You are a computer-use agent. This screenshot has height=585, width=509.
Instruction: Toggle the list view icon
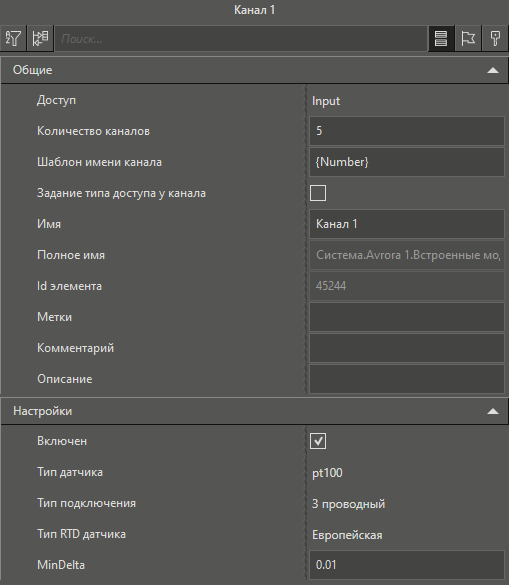[x=441, y=38]
